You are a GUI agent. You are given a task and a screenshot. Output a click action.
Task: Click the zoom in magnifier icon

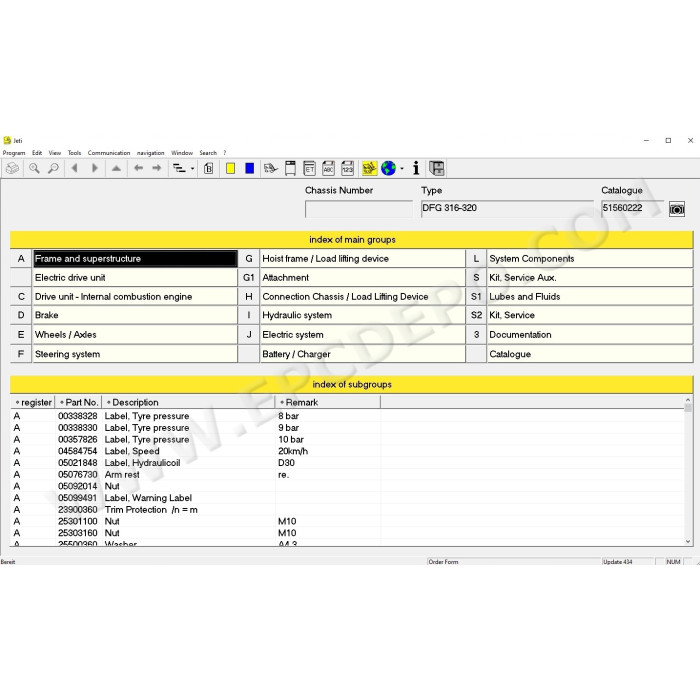[34, 168]
